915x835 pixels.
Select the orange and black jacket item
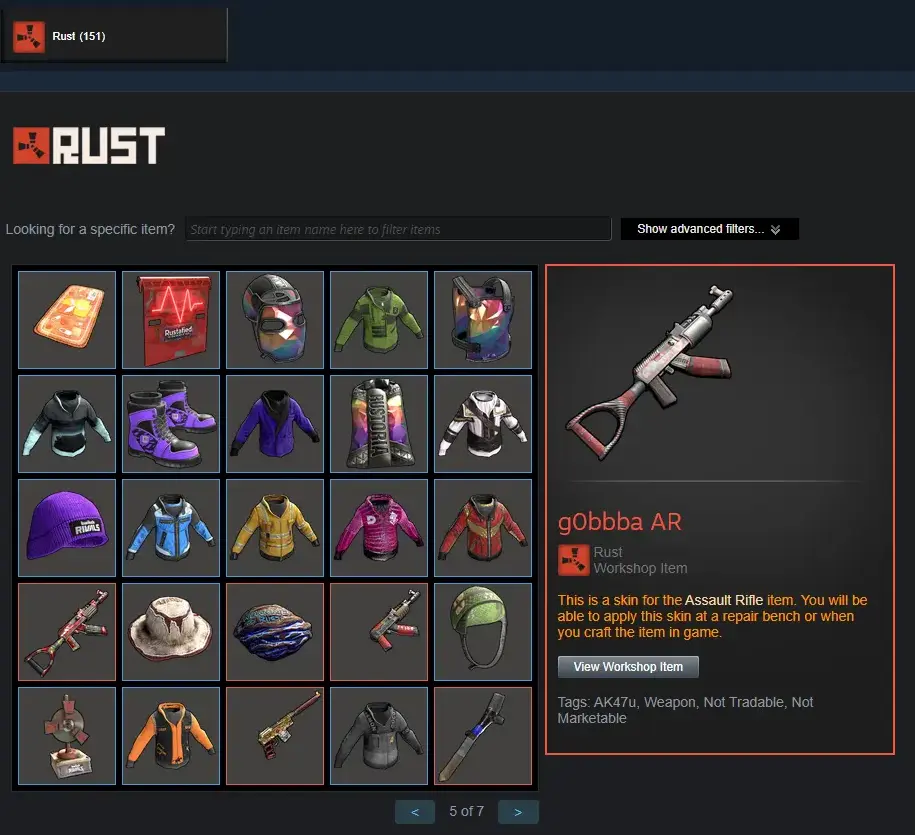pos(171,735)
